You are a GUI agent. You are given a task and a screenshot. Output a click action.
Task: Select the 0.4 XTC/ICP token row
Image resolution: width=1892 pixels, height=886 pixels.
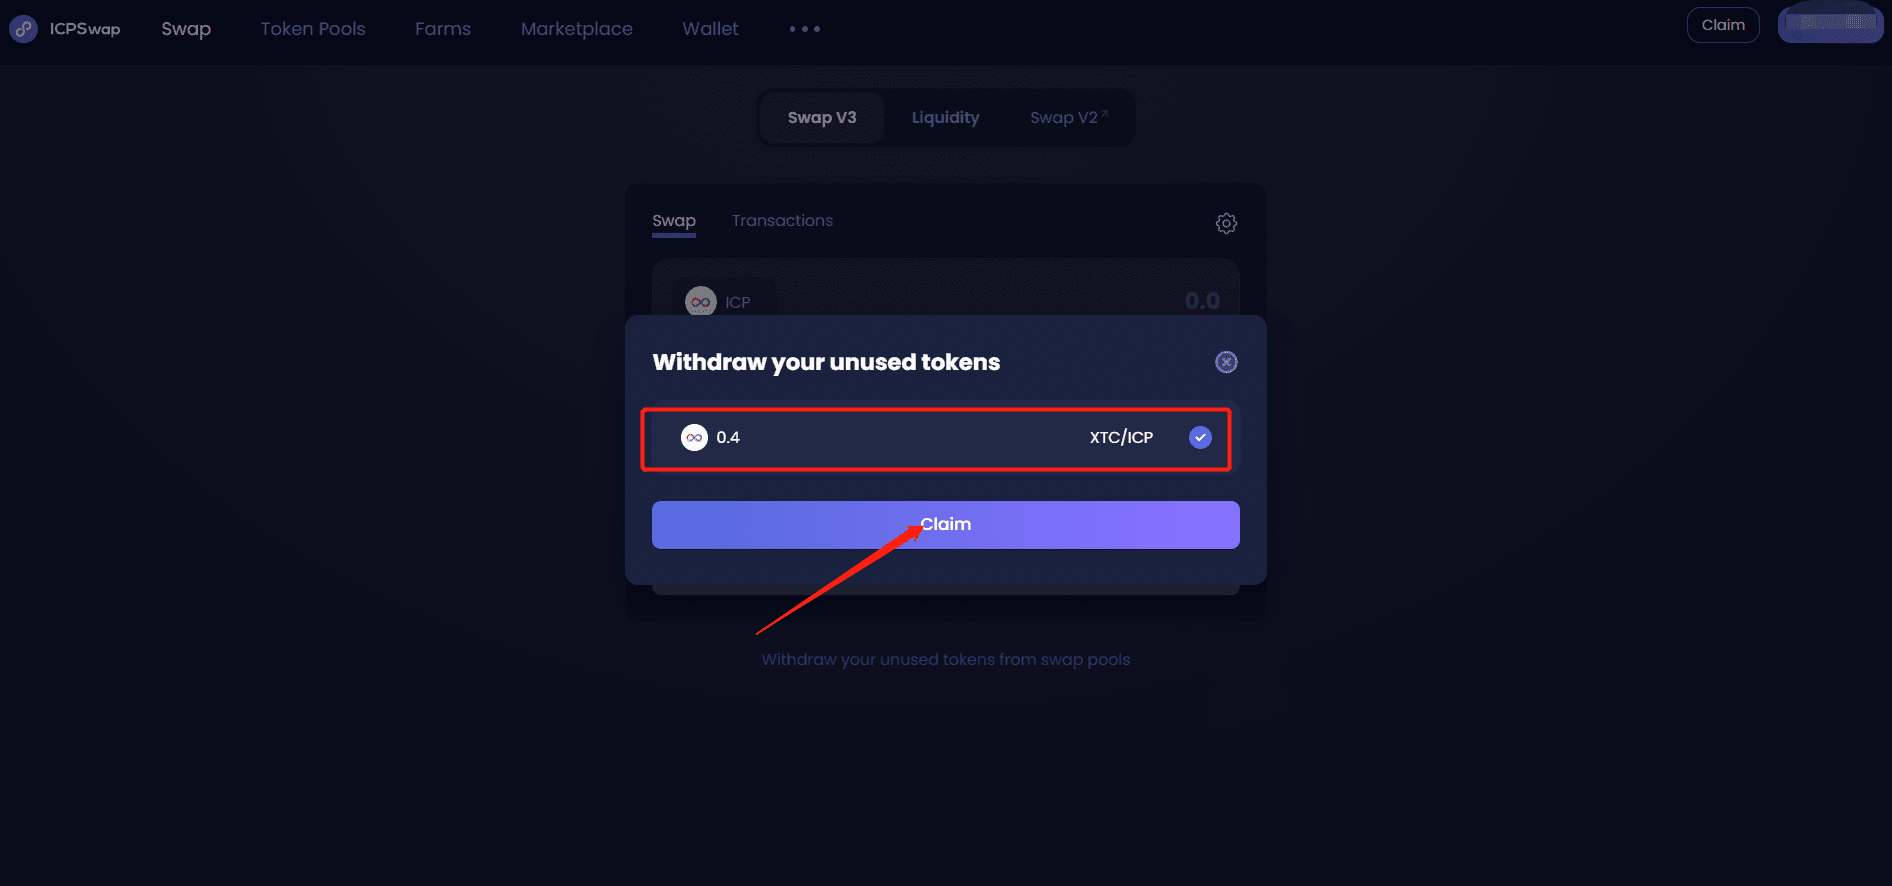tap(936, 438)
